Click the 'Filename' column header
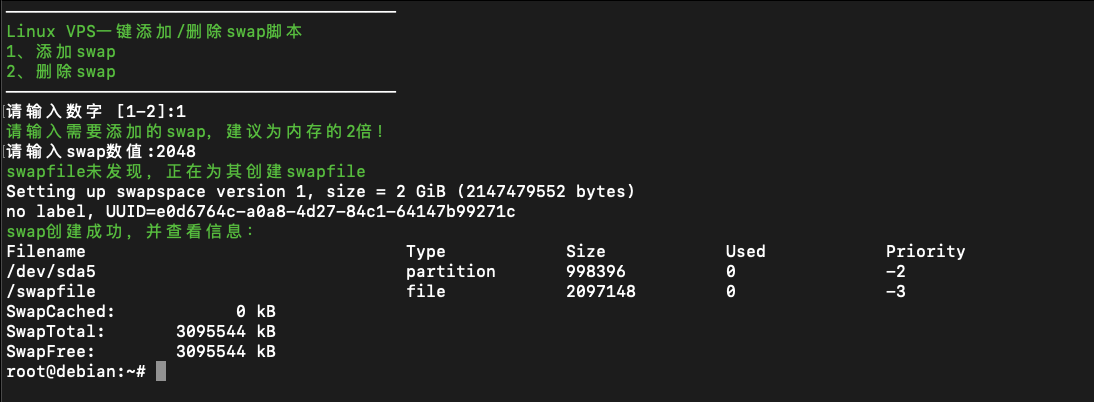Image resolution: width=1094 pixels, height=402 pixels. coord(46,251)
